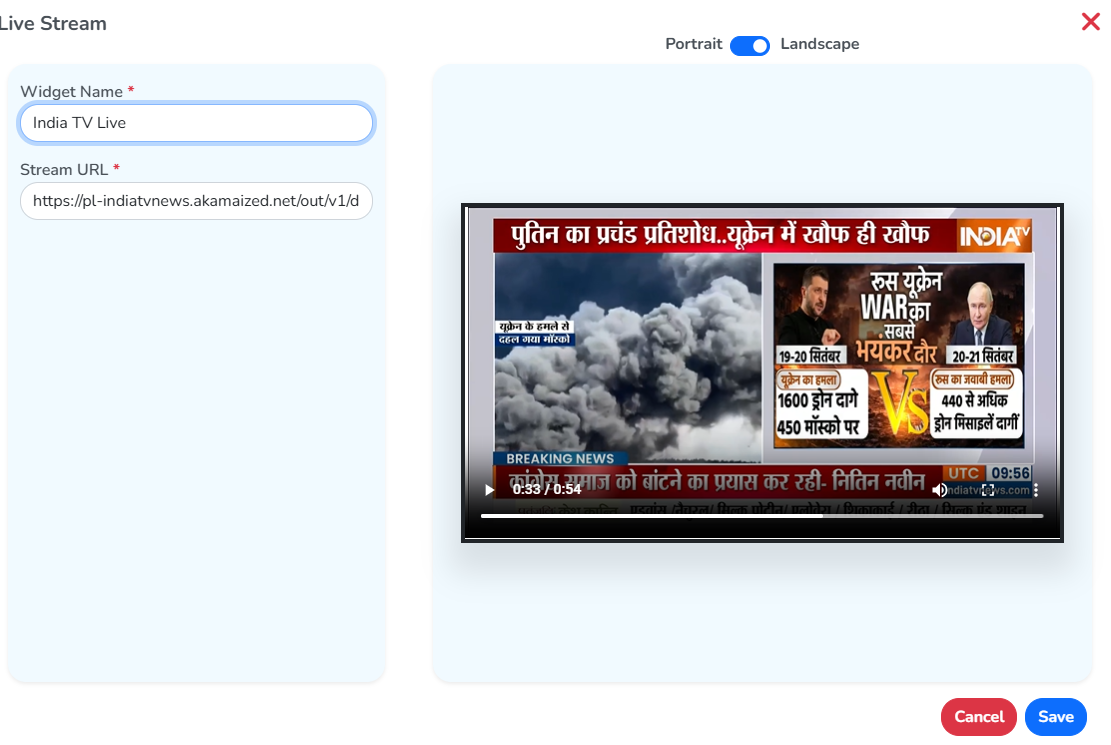
Task: Click the Landscape label
Action: (x=820, y=44)
